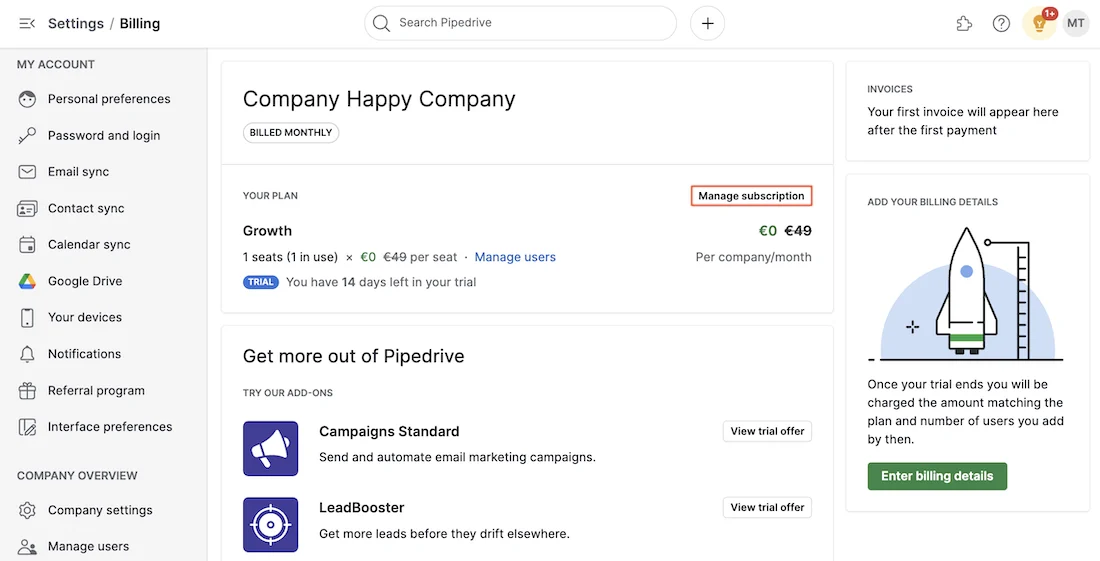
Task: Follow the Manage users link in plan
Action: pyautogui.click(x=515, y=257)
